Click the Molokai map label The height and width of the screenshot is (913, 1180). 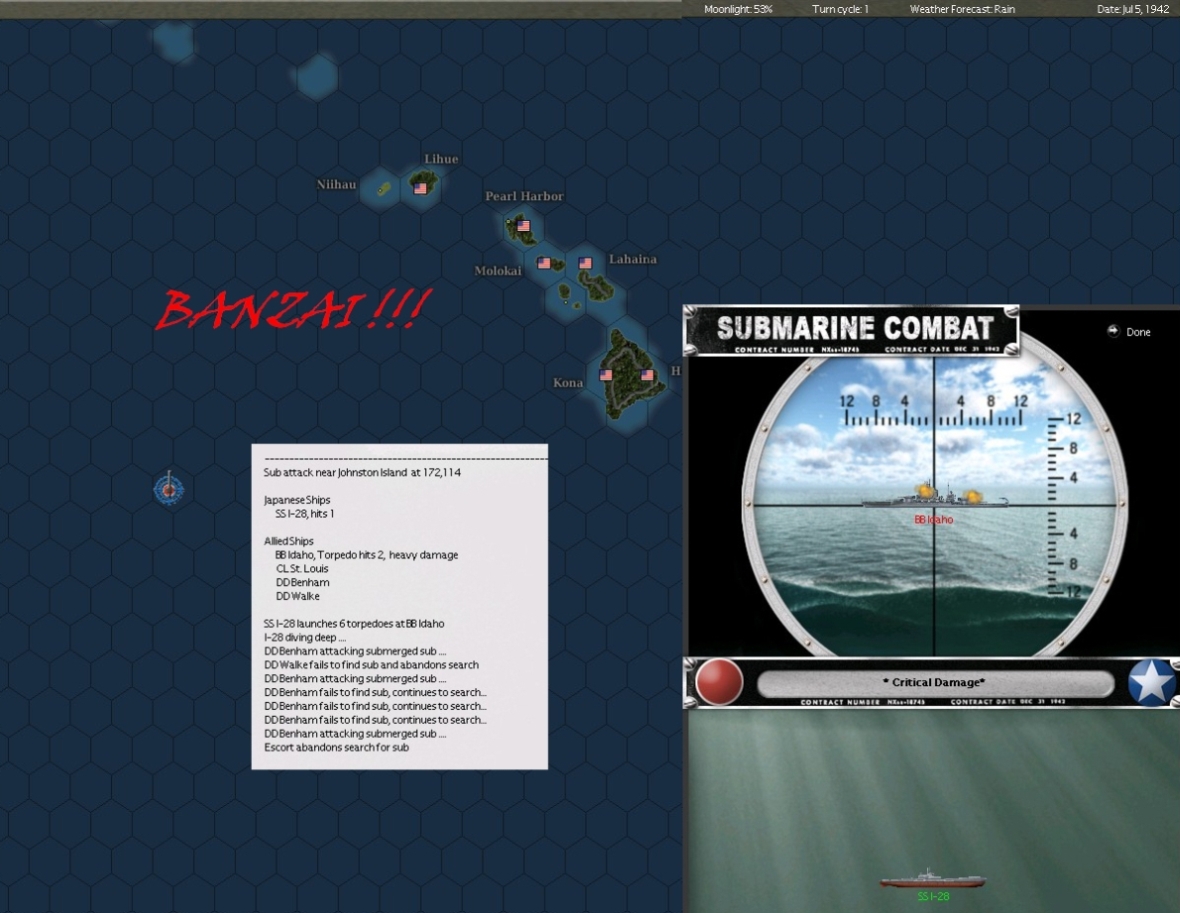coord(497,271)
